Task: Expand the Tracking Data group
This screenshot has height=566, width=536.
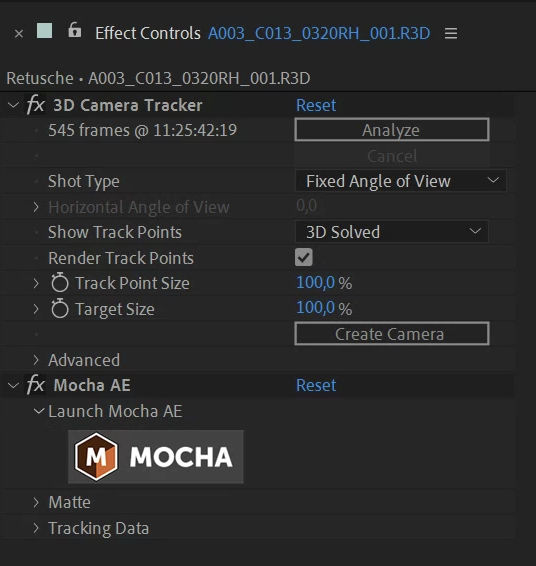Action: tap(36, 528)
